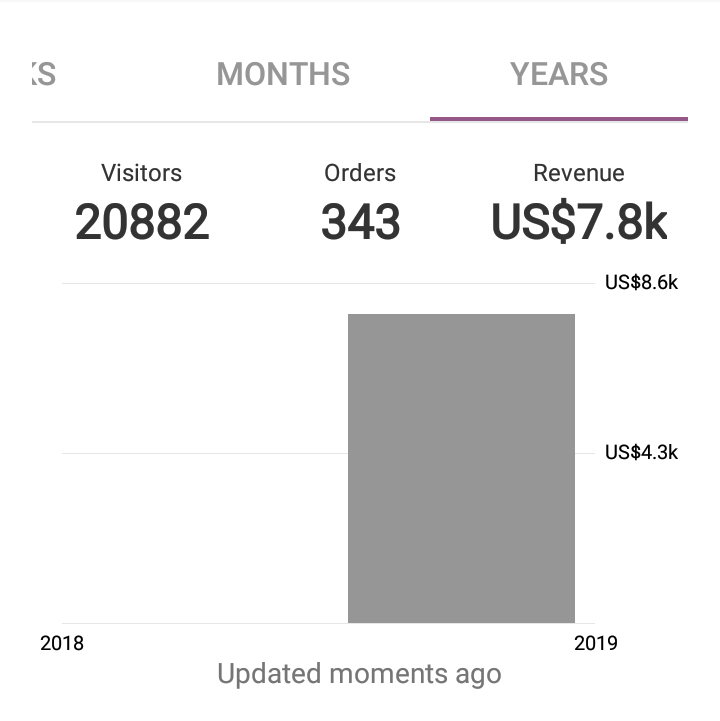Viewport: 720px width, 721px height.
Task: Open the partially visible WEEKS tab
Action: pos(43,75)
